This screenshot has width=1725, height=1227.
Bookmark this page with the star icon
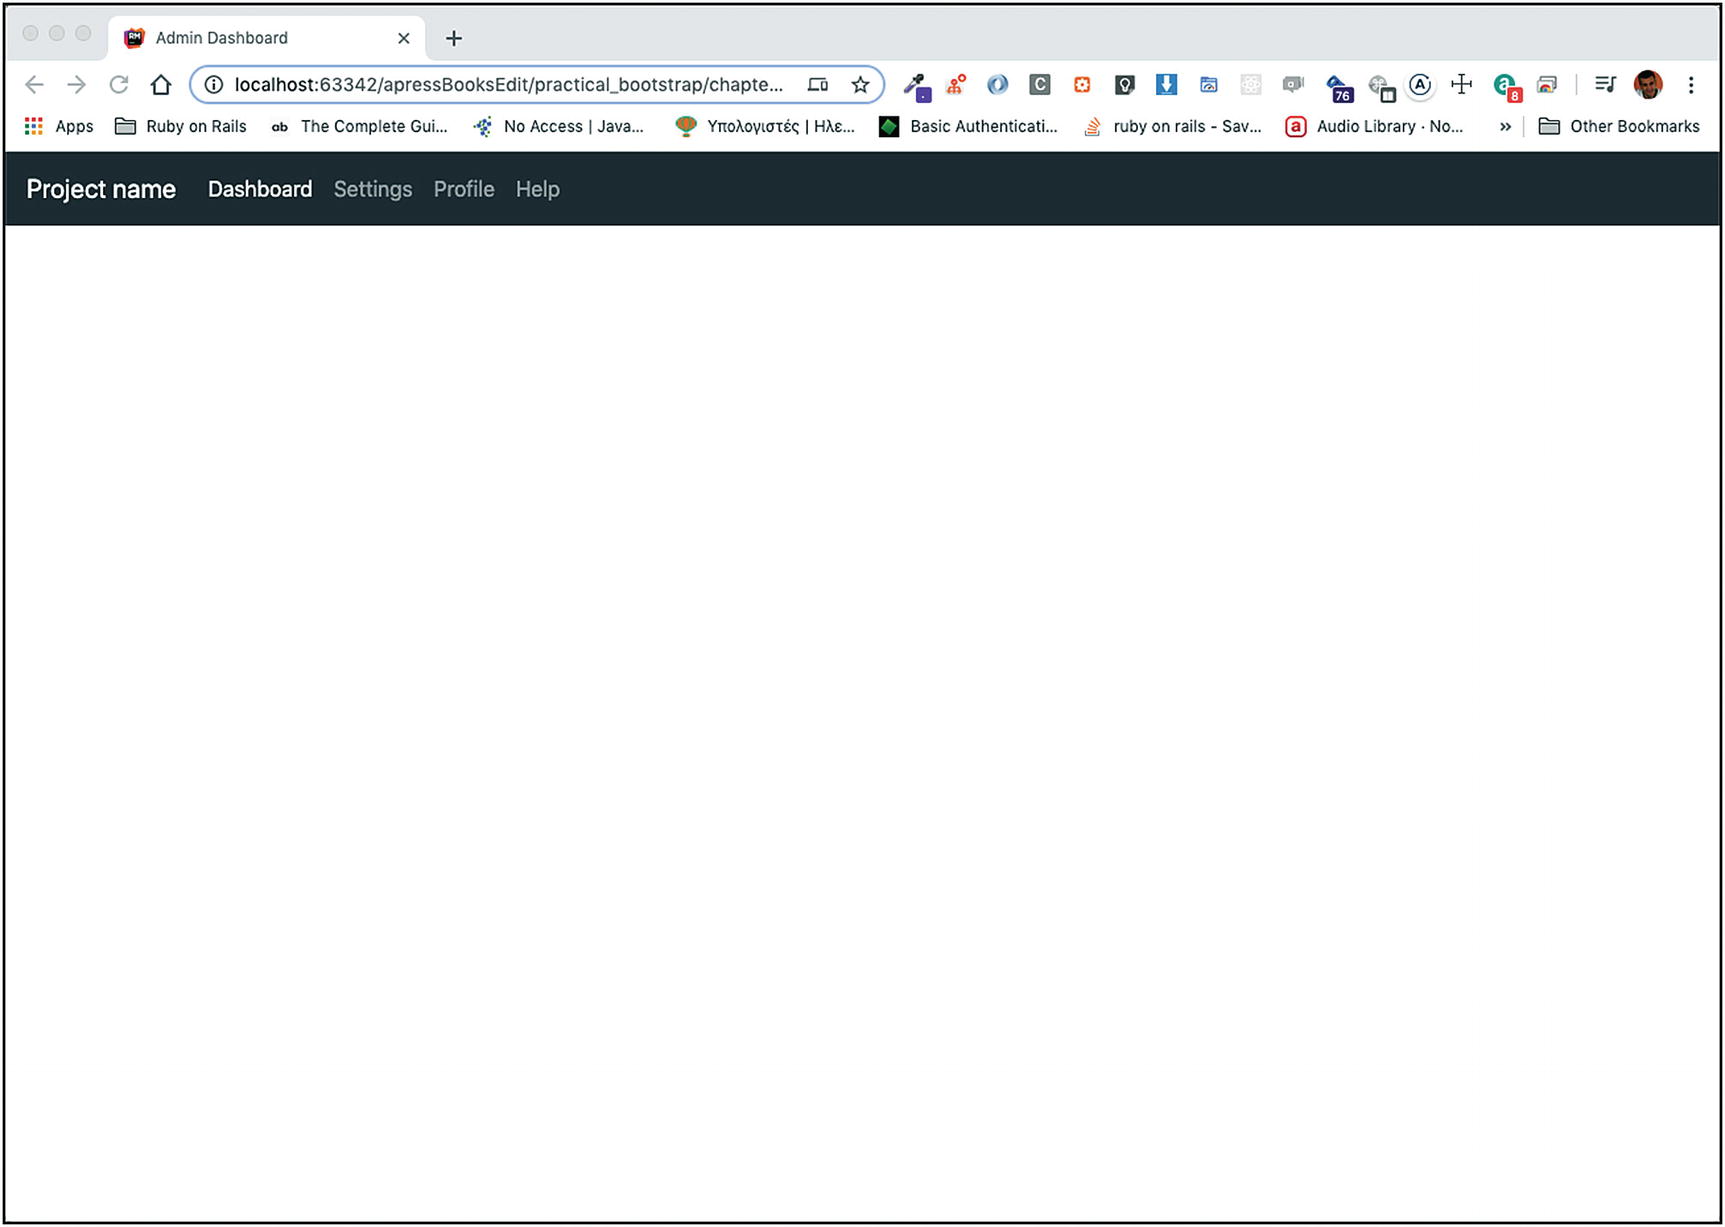tap(860, 85)
